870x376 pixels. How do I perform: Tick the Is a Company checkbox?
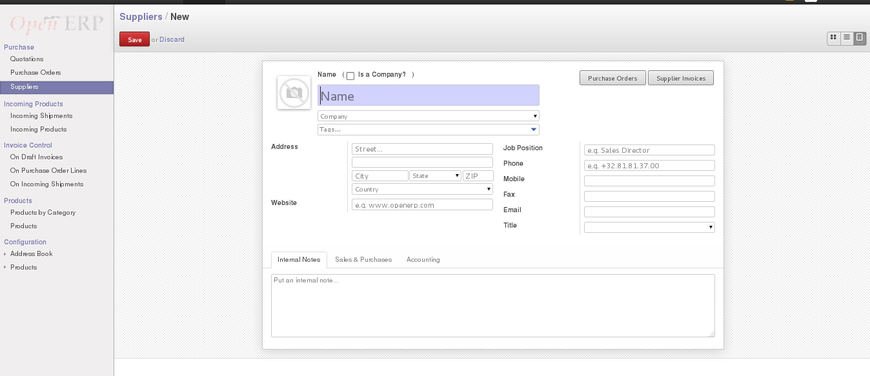coord(350,76)
